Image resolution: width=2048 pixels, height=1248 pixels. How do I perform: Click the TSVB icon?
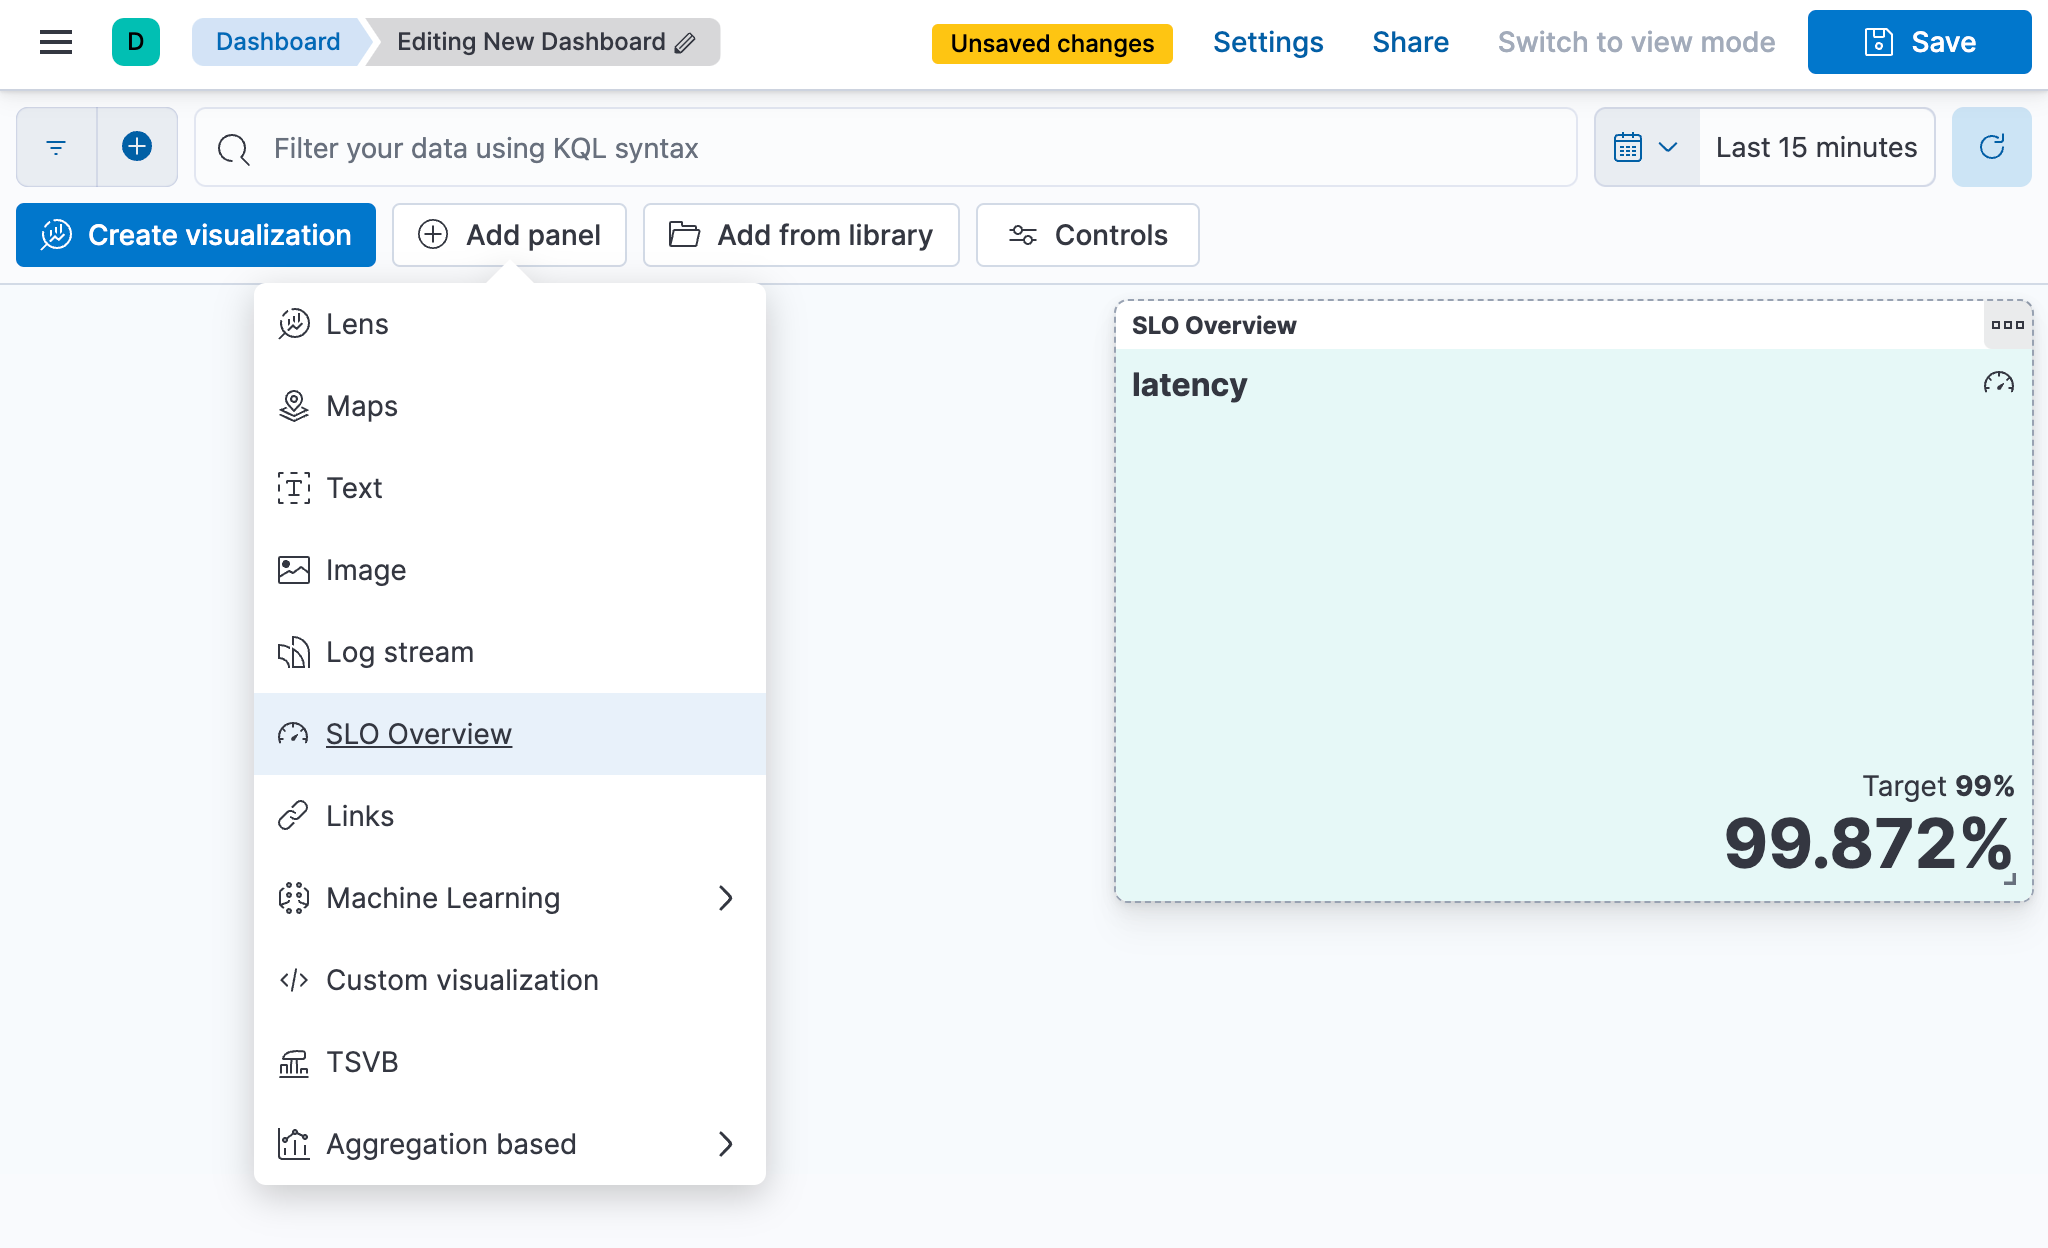293,1062
